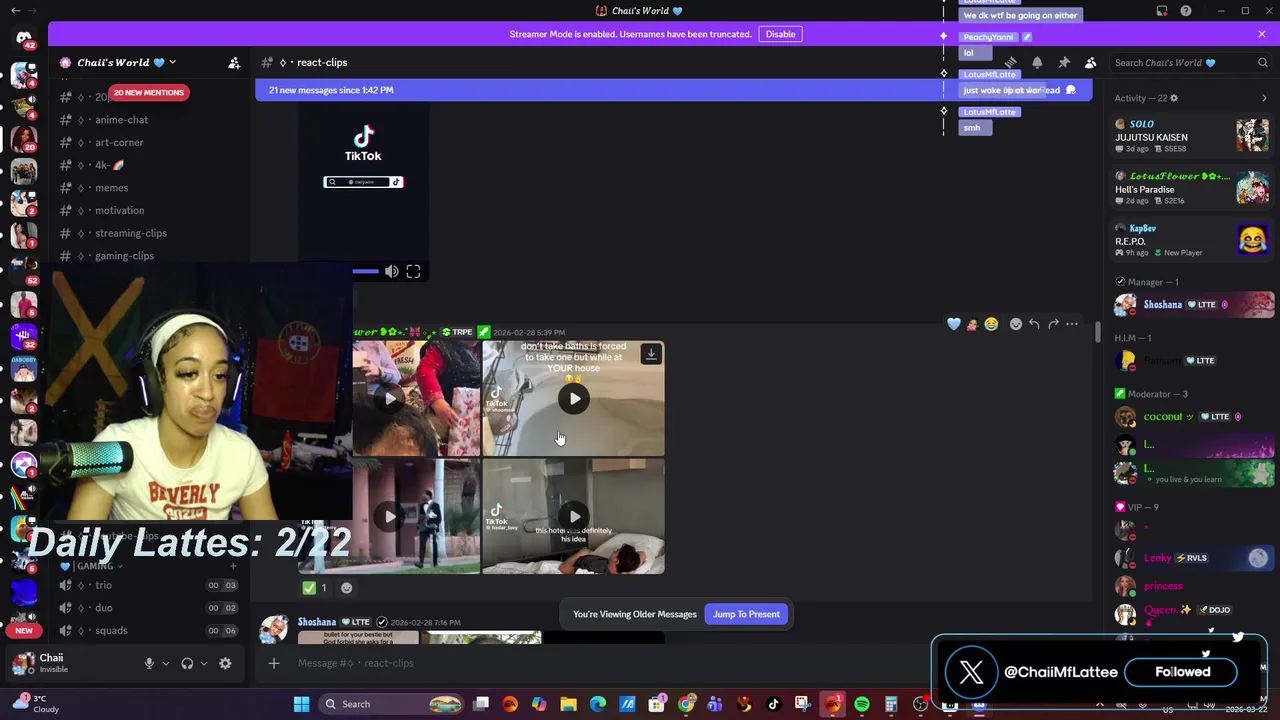
Task: Add reaction smiley below the video grid
Action: pyautogui.click(x=347, y=588)
